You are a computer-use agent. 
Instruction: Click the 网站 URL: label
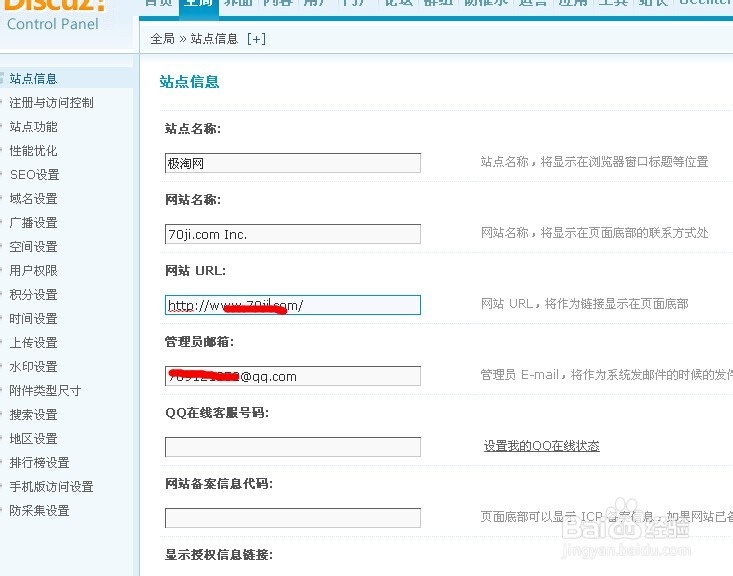[195, 271]
